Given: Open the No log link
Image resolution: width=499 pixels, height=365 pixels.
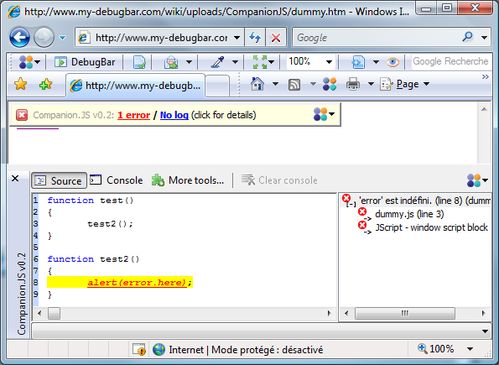Looking at the screenshot, I should [x=174, y=115].
